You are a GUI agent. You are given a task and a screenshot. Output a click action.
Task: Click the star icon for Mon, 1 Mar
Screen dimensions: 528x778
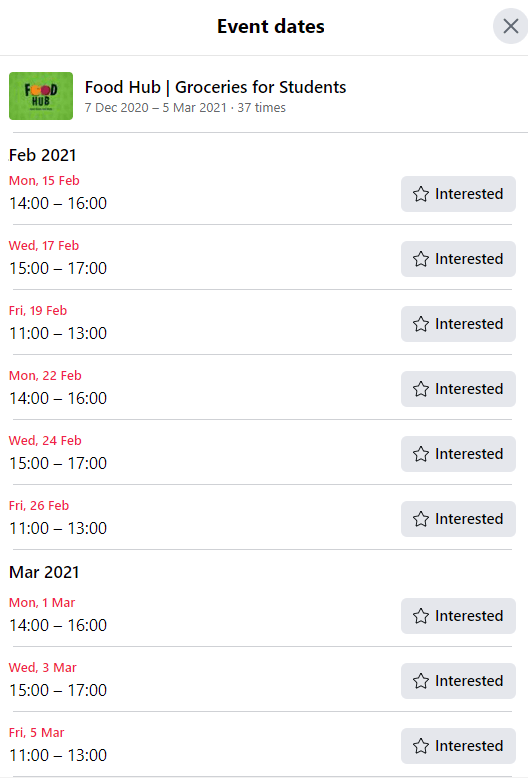pos(421,616)
